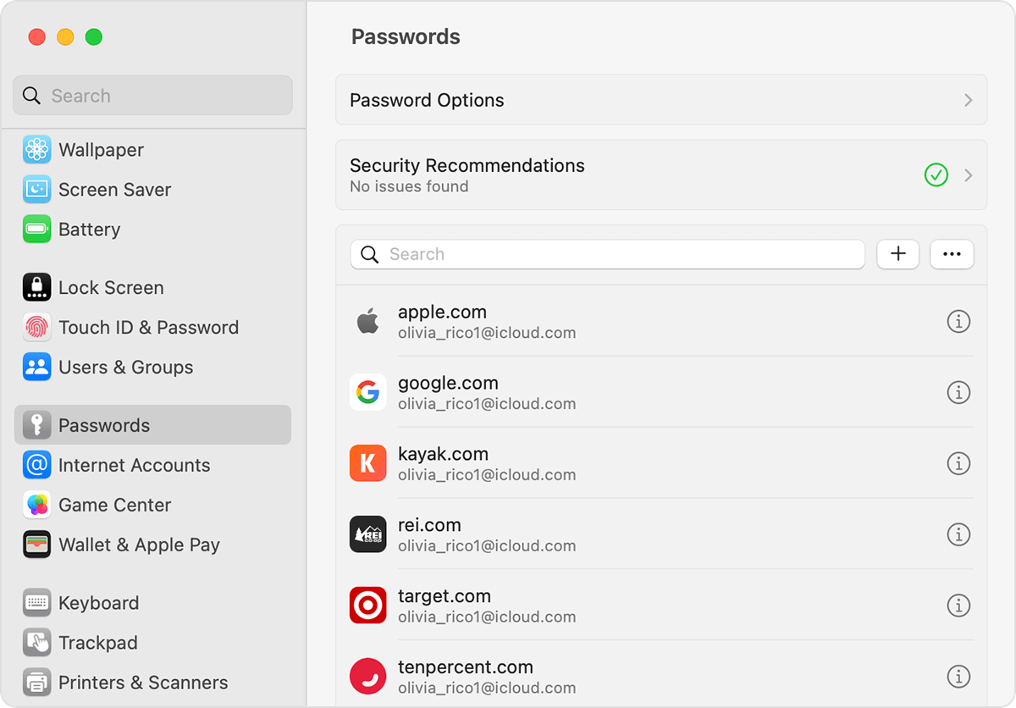Click the green Security Recommendations checkmark
The height and width of the screenshot is (708, 1016).
pyautogui.click(x=936, y=175)
